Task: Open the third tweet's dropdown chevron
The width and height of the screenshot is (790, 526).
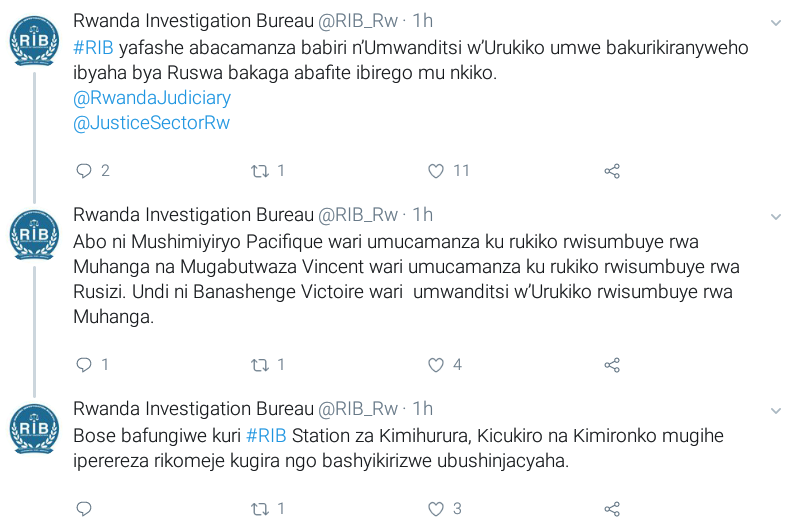Action: point(775,411)
